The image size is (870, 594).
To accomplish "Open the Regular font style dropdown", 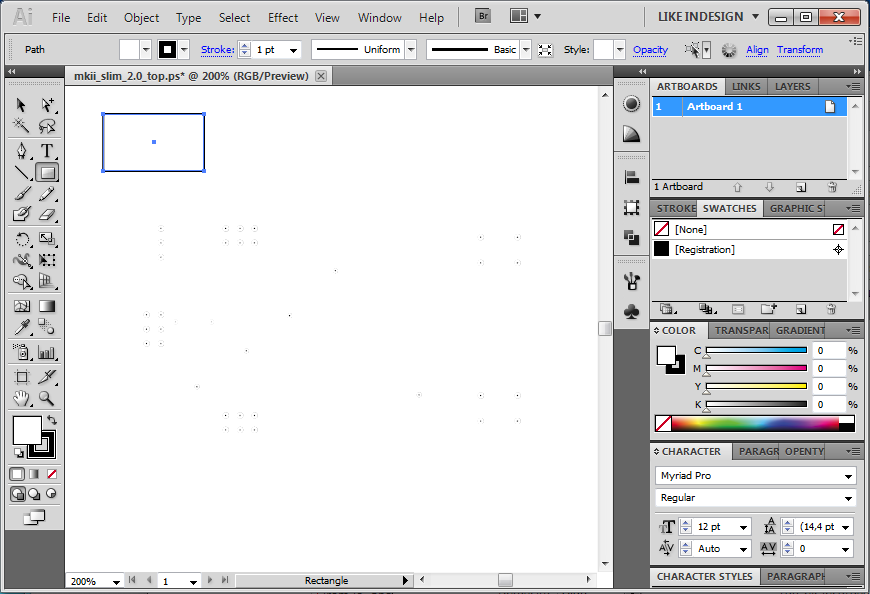I will coord(848,498).
